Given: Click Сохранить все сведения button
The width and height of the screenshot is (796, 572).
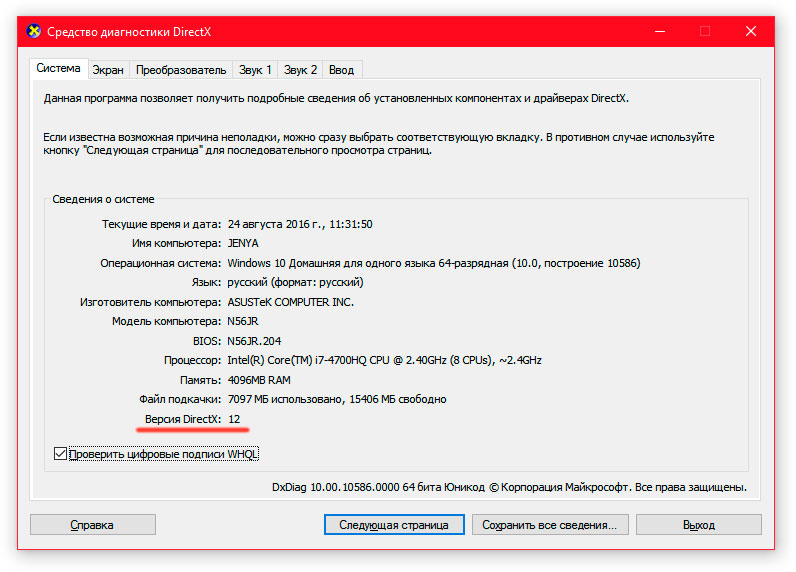Looking at the screenshot, I should pos(550,524).
